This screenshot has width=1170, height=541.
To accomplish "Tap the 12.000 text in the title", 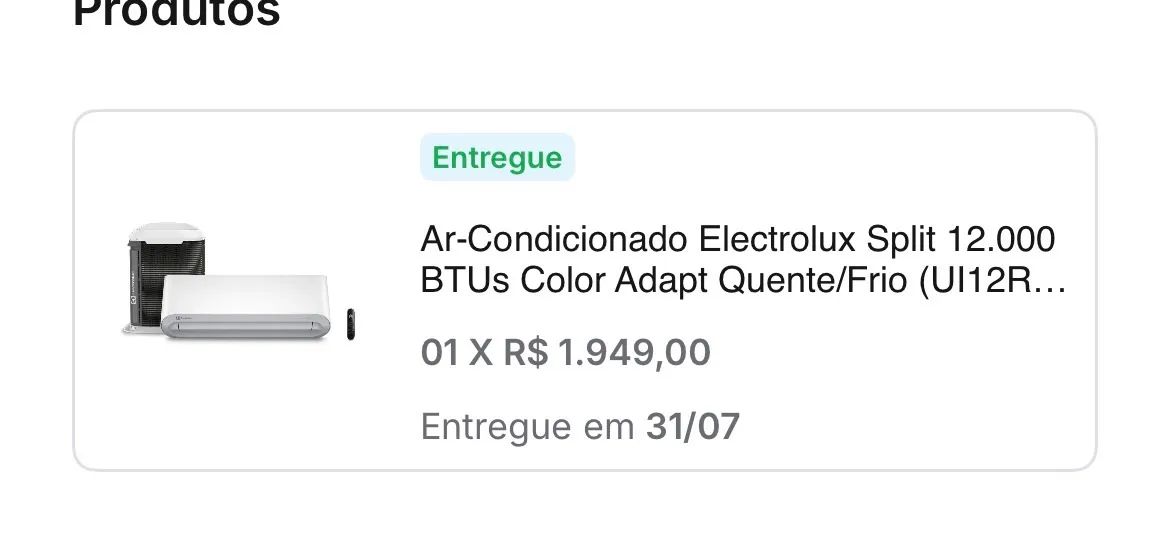I will (1001, 240).
